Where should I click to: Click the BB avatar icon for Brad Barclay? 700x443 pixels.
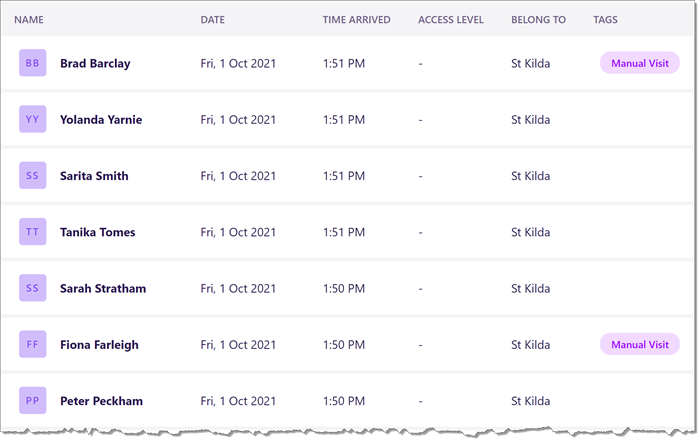tap(33, 63)
